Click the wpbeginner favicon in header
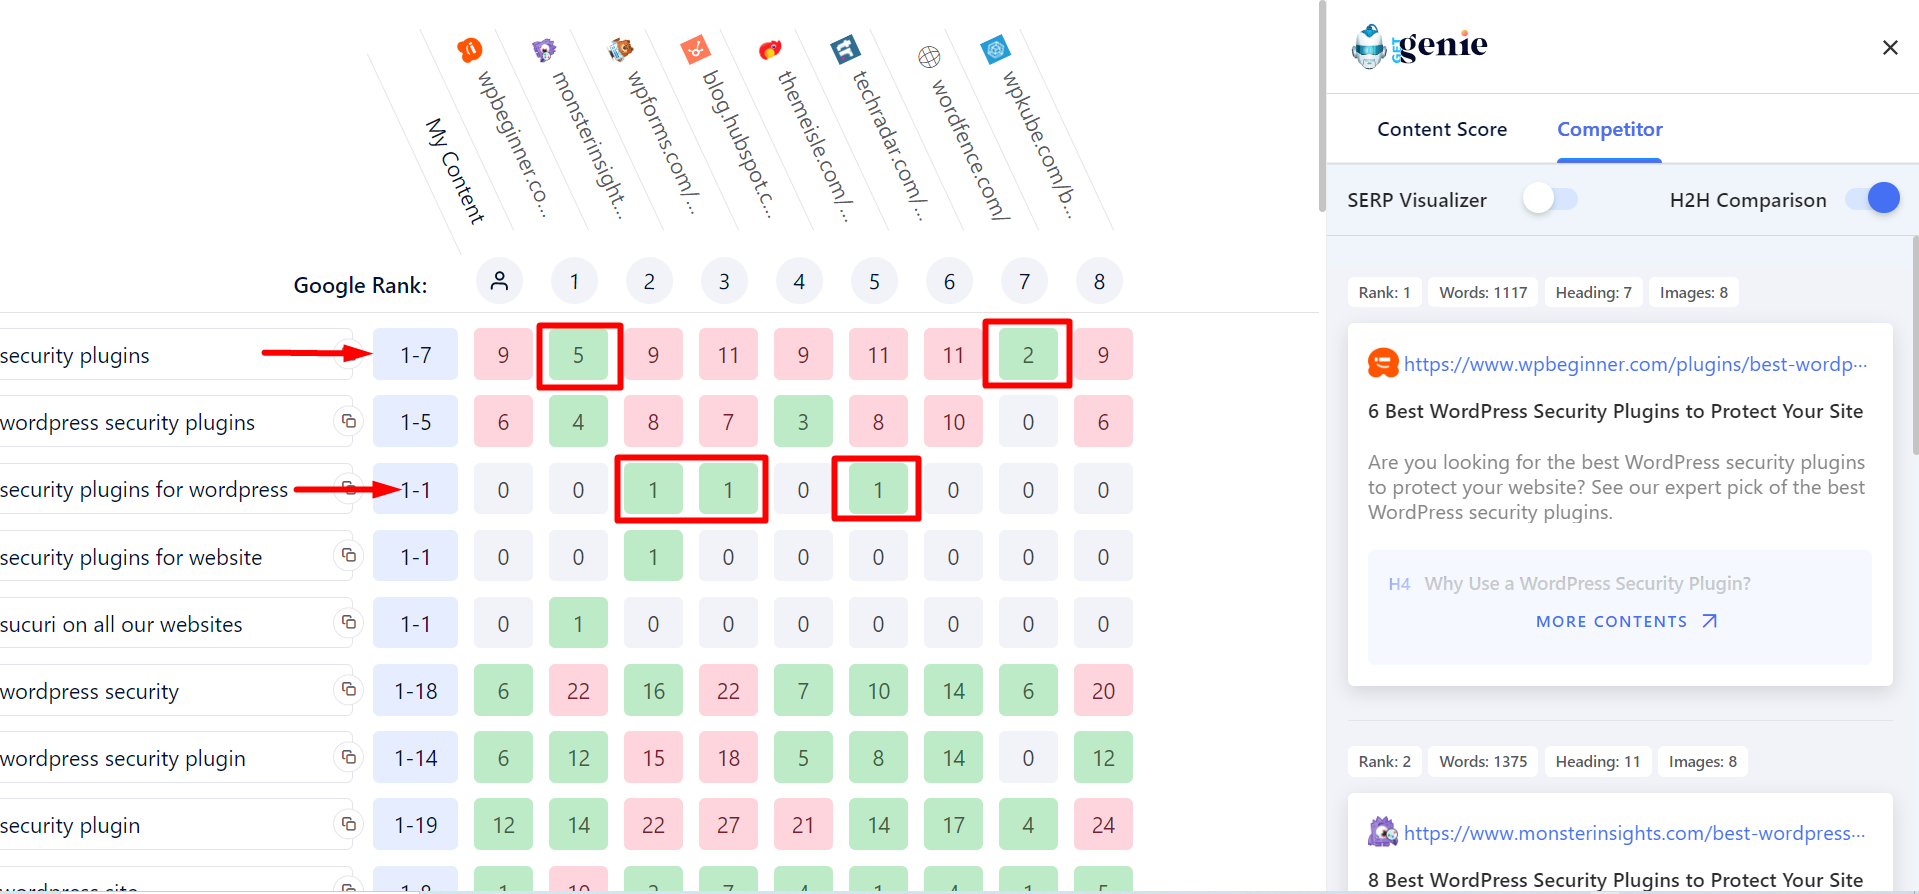This screenshot has height=894, width=1919. [x=470, y=49]
